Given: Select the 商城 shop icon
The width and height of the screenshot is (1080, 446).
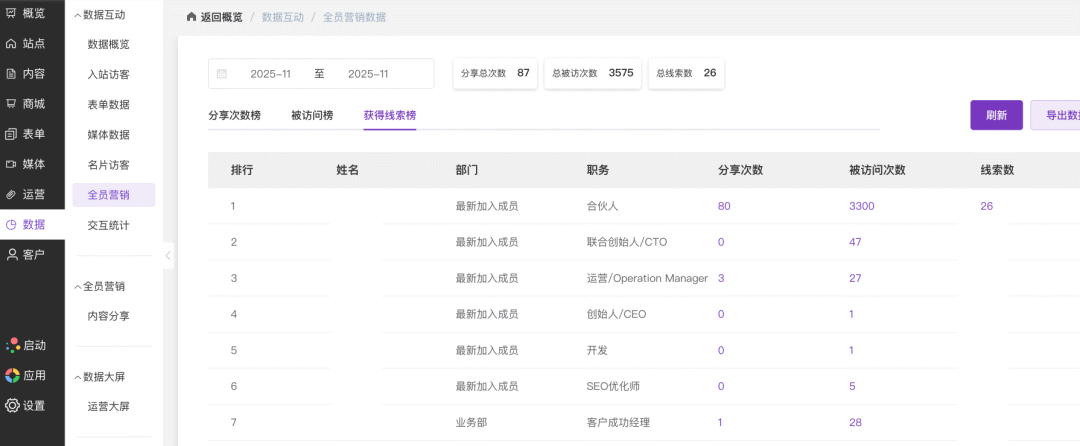Looking at the screenshot, I should point(11,104).
